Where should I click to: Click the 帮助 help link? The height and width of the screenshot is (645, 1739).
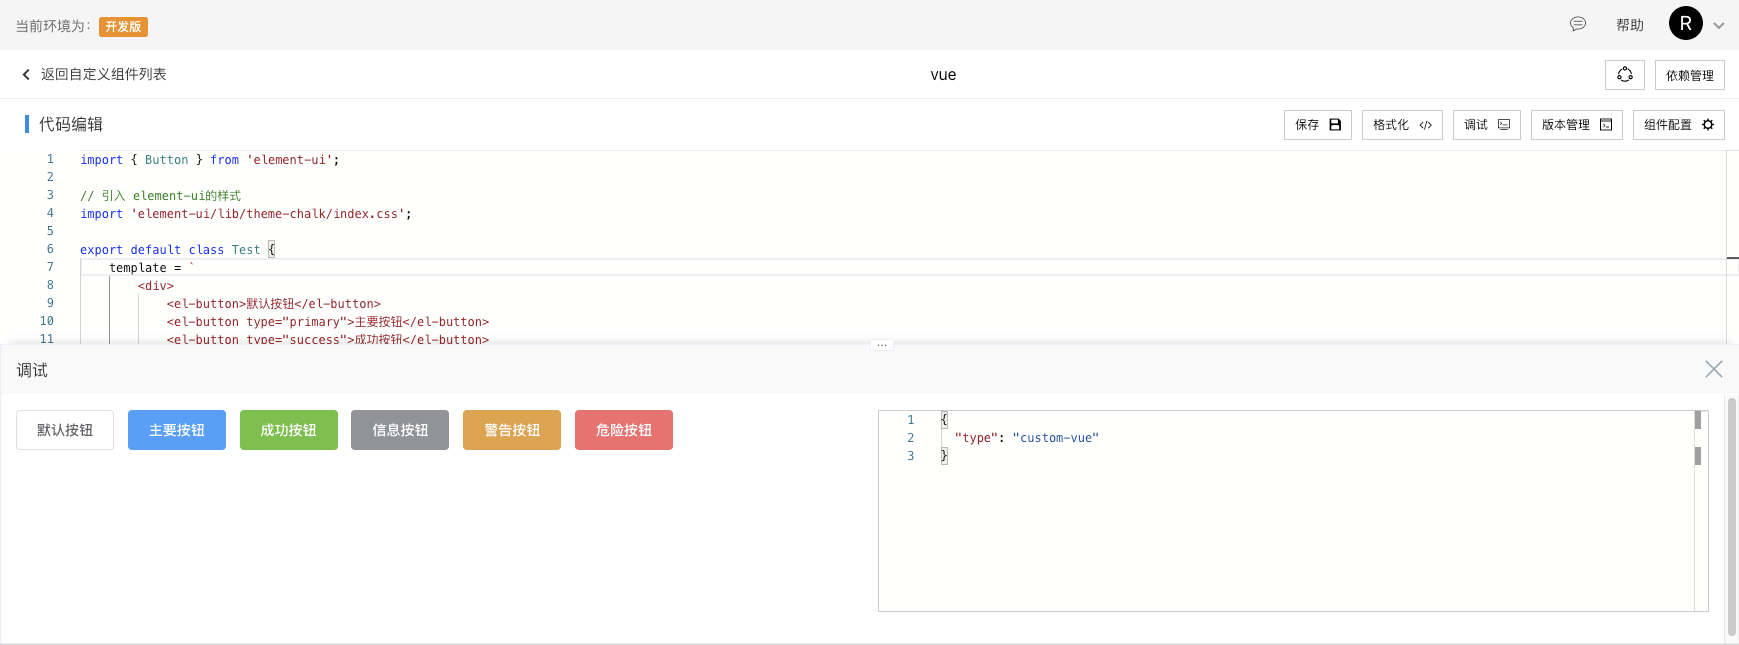tap(1630, 25)
